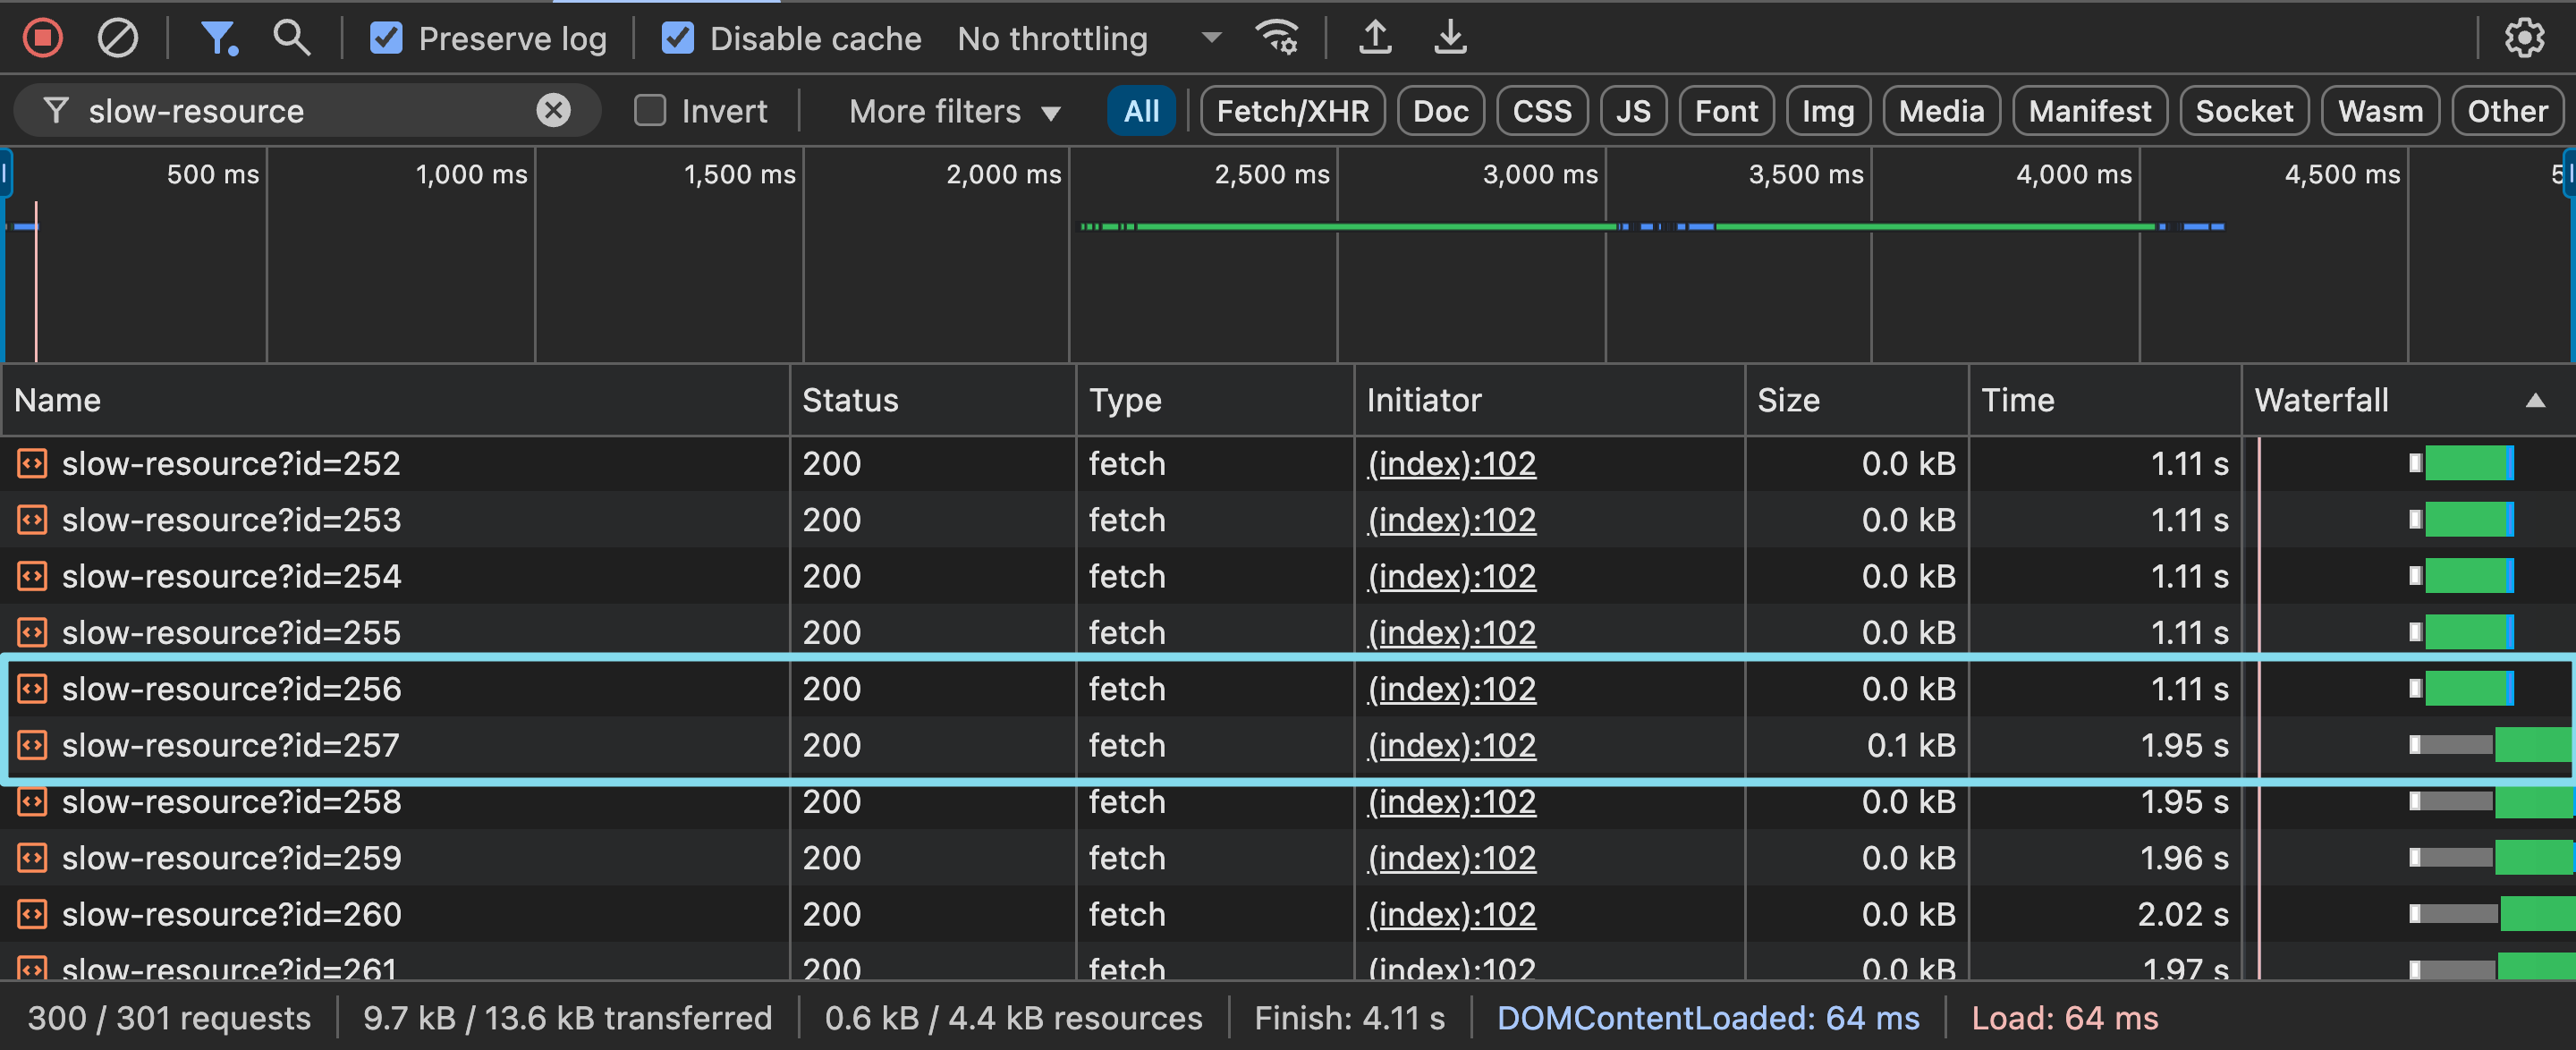Enable the Invert checkbox
This screenshot has width=2576, height=1050.
click(650, 110)
